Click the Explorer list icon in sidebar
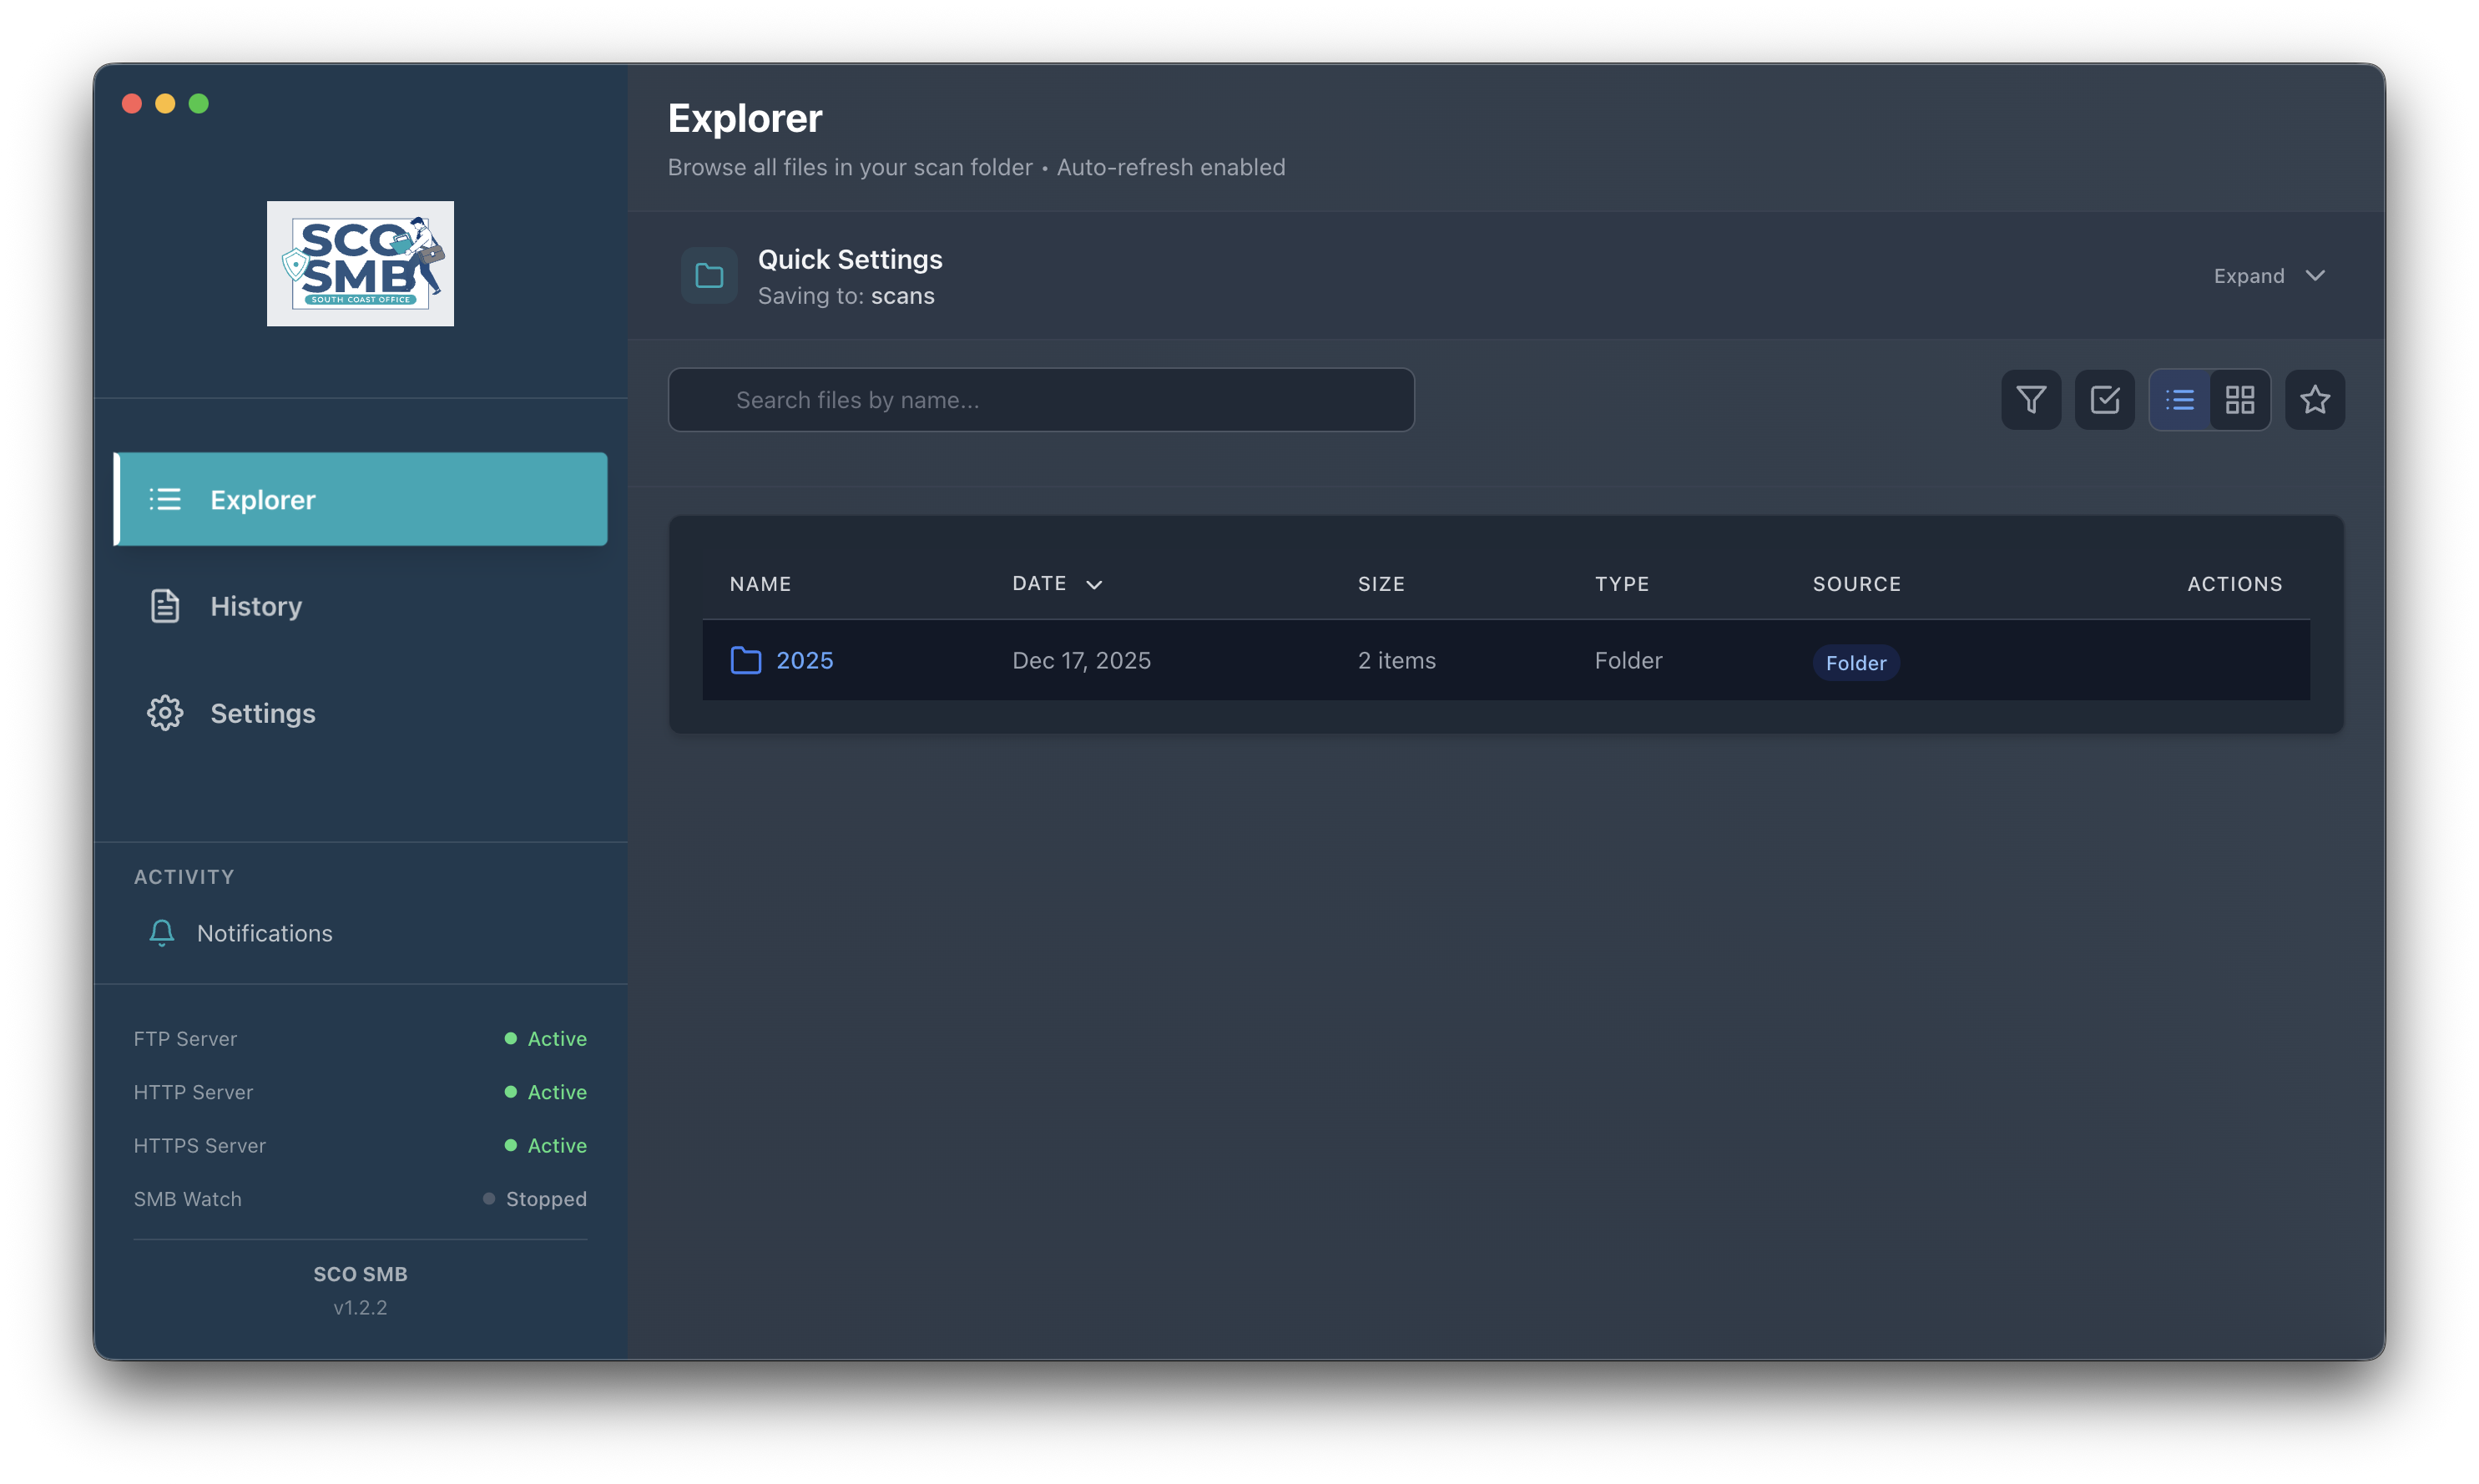The height and width of the screenshot is (1484, 2479). point(165,499)
